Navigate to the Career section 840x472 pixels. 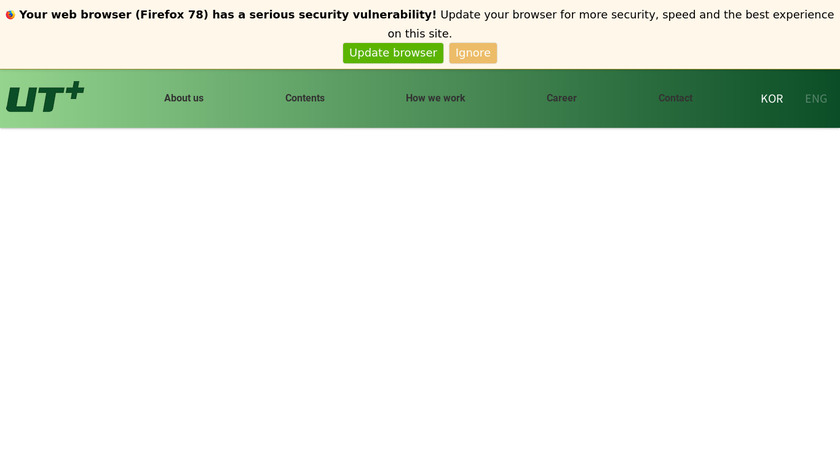click(561, 98)
